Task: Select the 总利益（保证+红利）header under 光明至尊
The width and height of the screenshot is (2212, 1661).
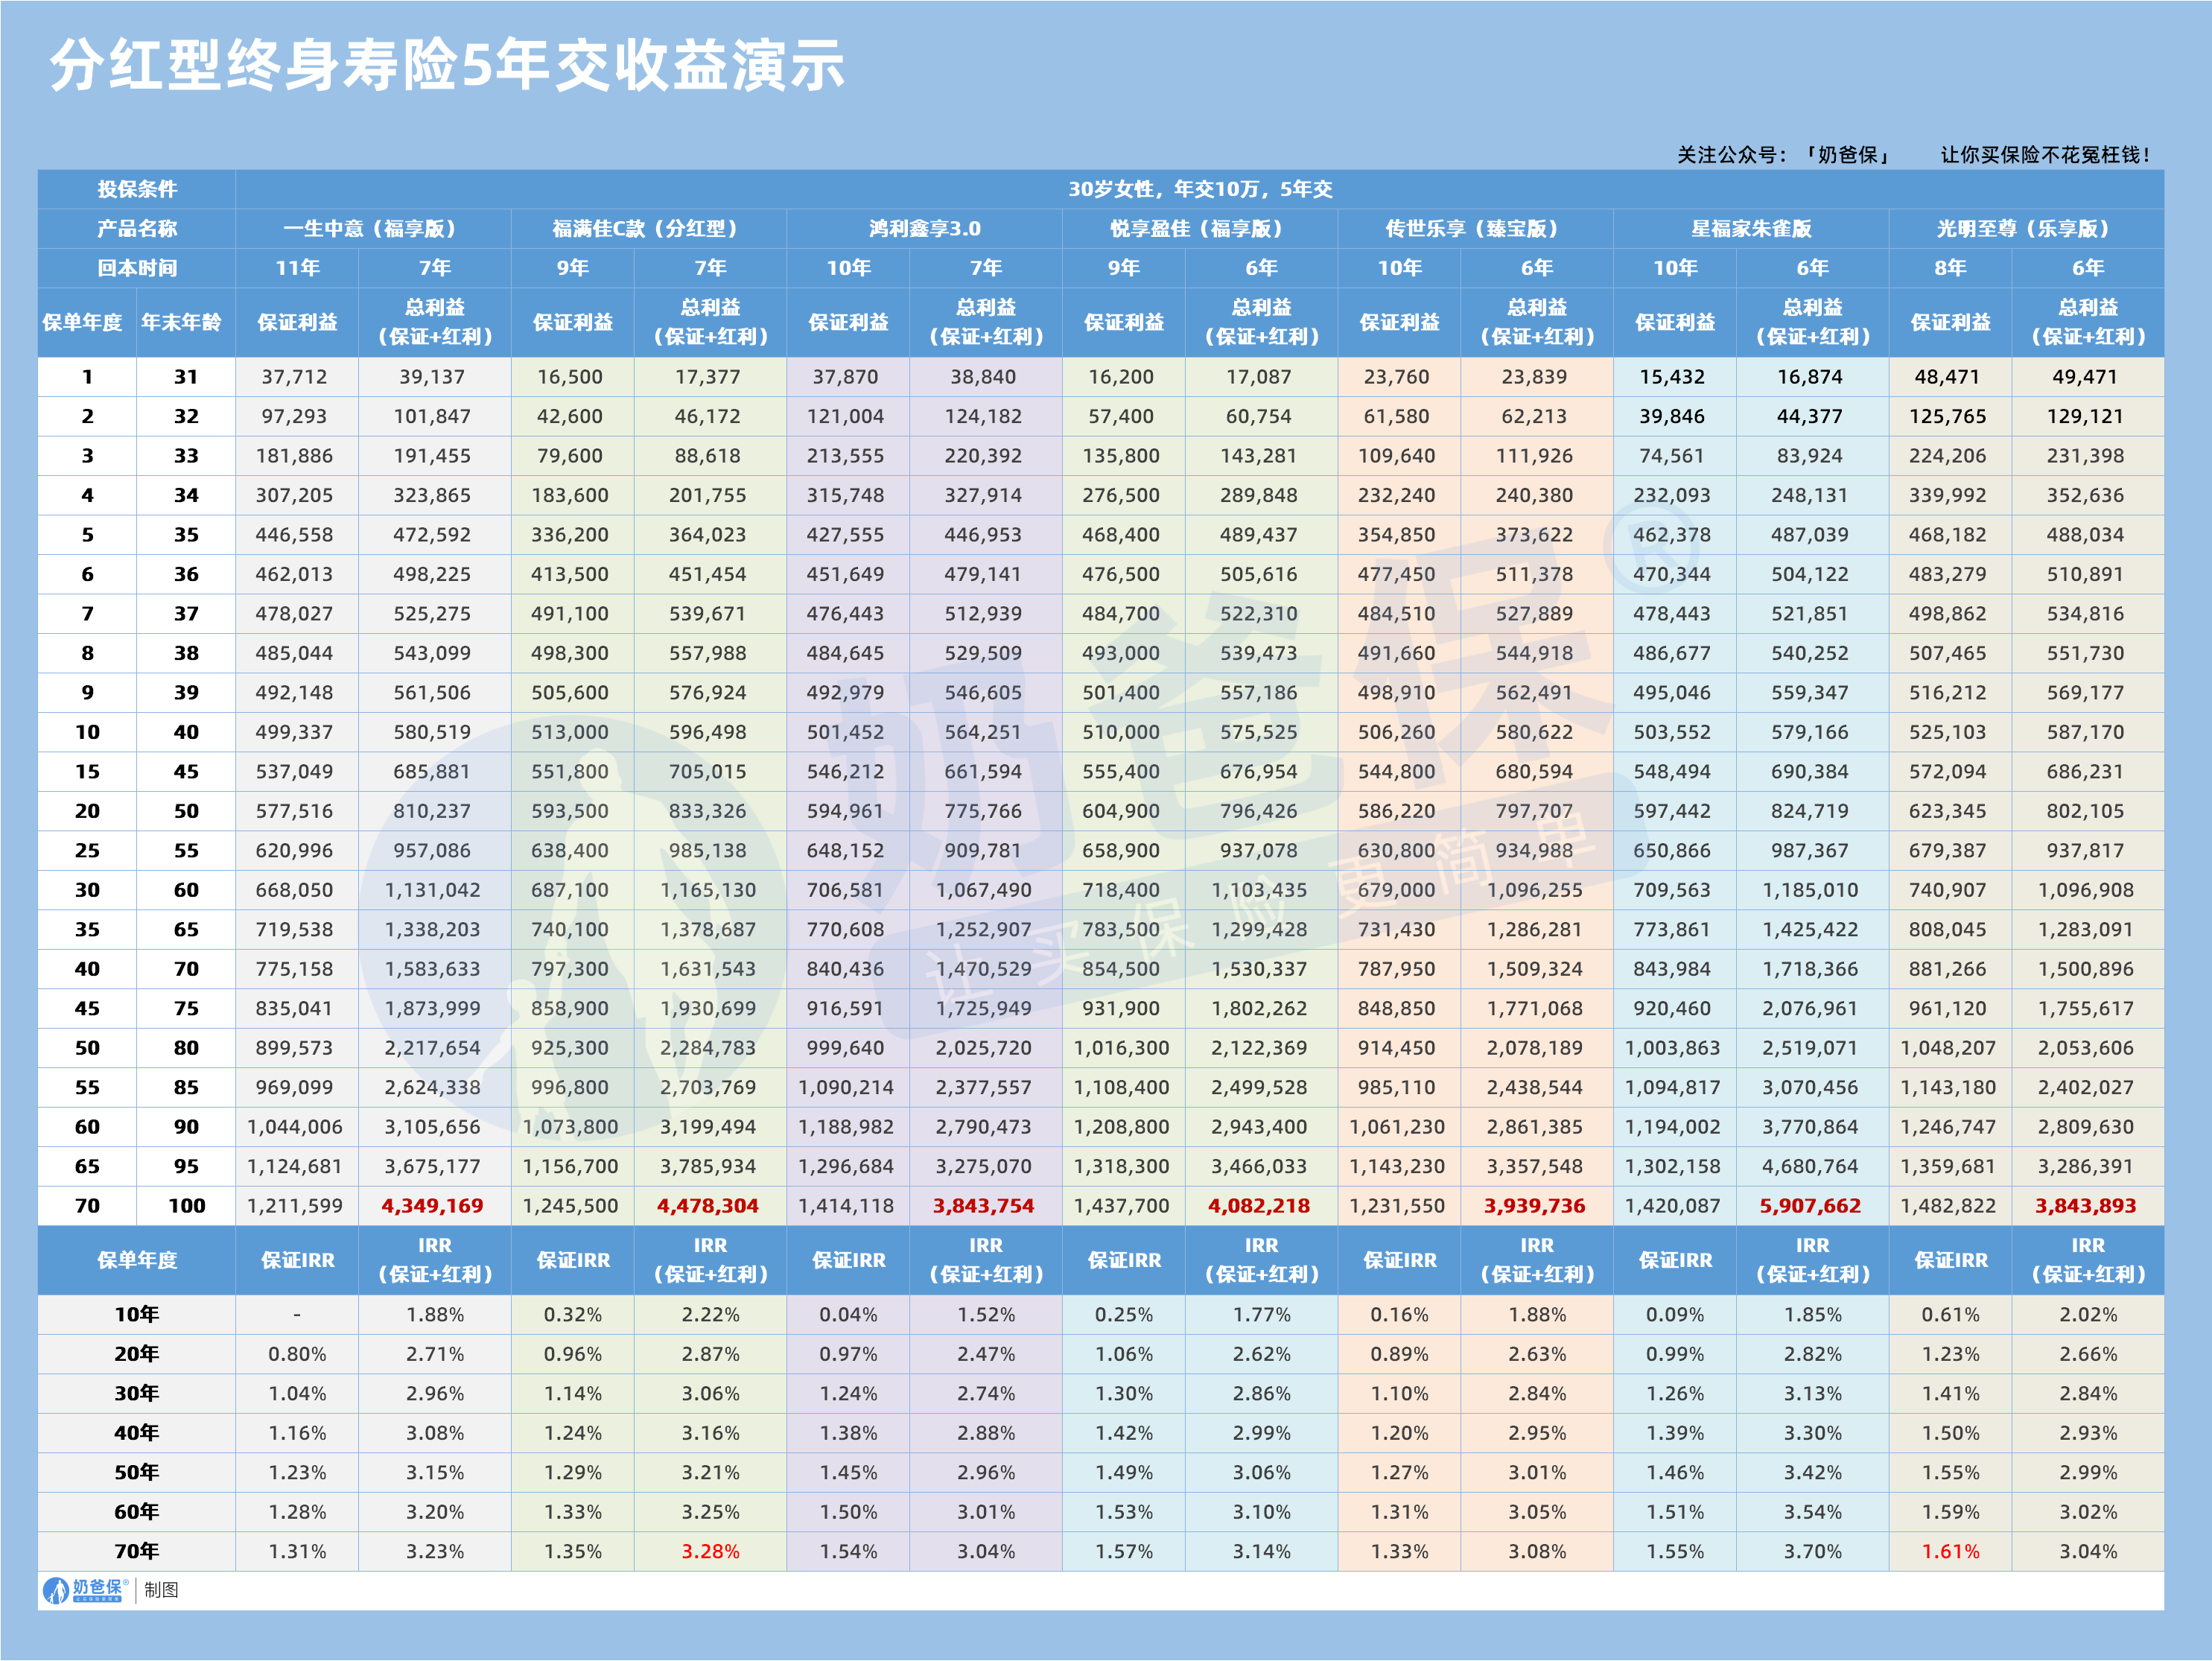Action: (x=2088, y=320)
